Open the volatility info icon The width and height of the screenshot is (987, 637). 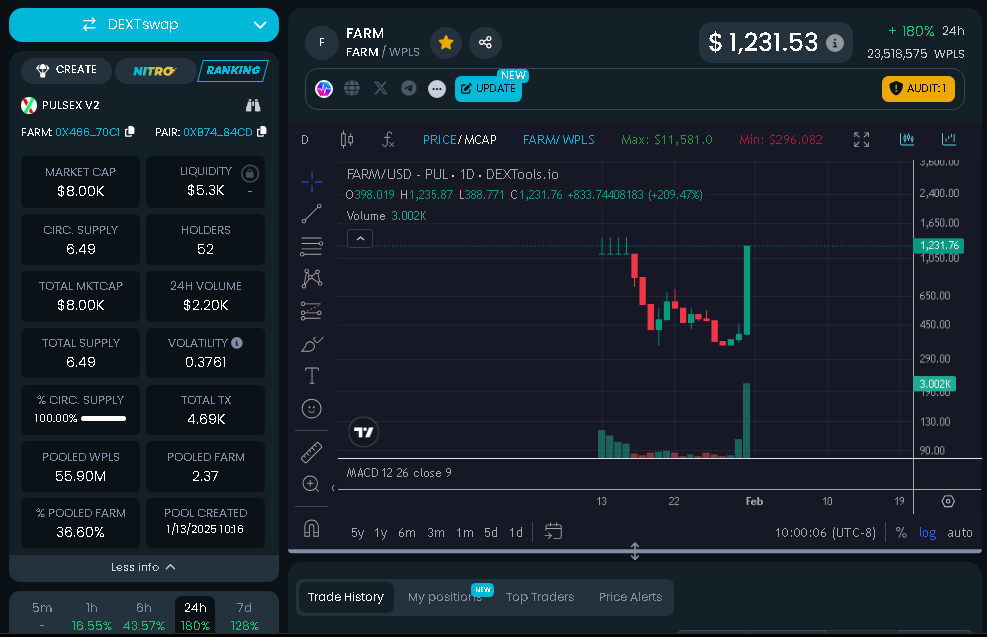(x=237, y=343)
